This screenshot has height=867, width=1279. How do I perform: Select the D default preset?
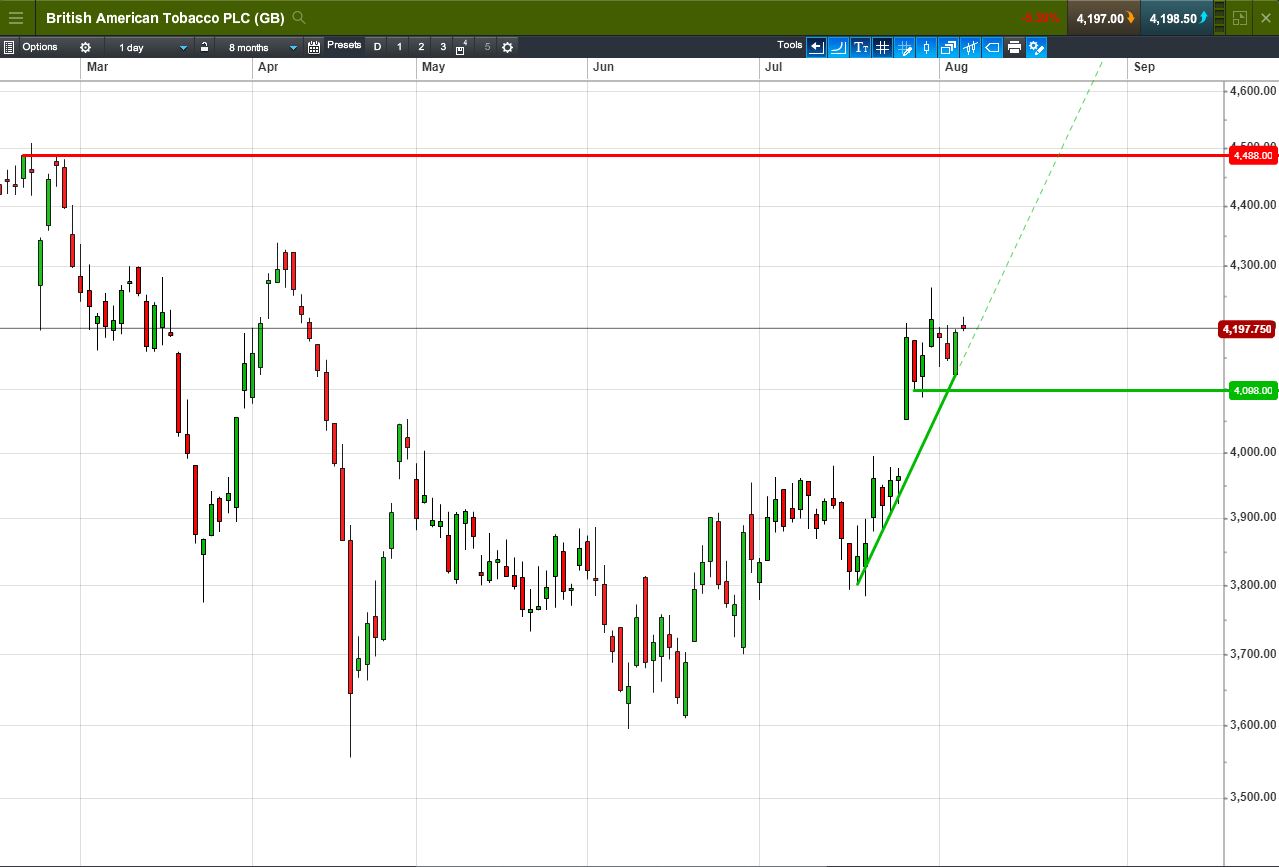(377, 47)
